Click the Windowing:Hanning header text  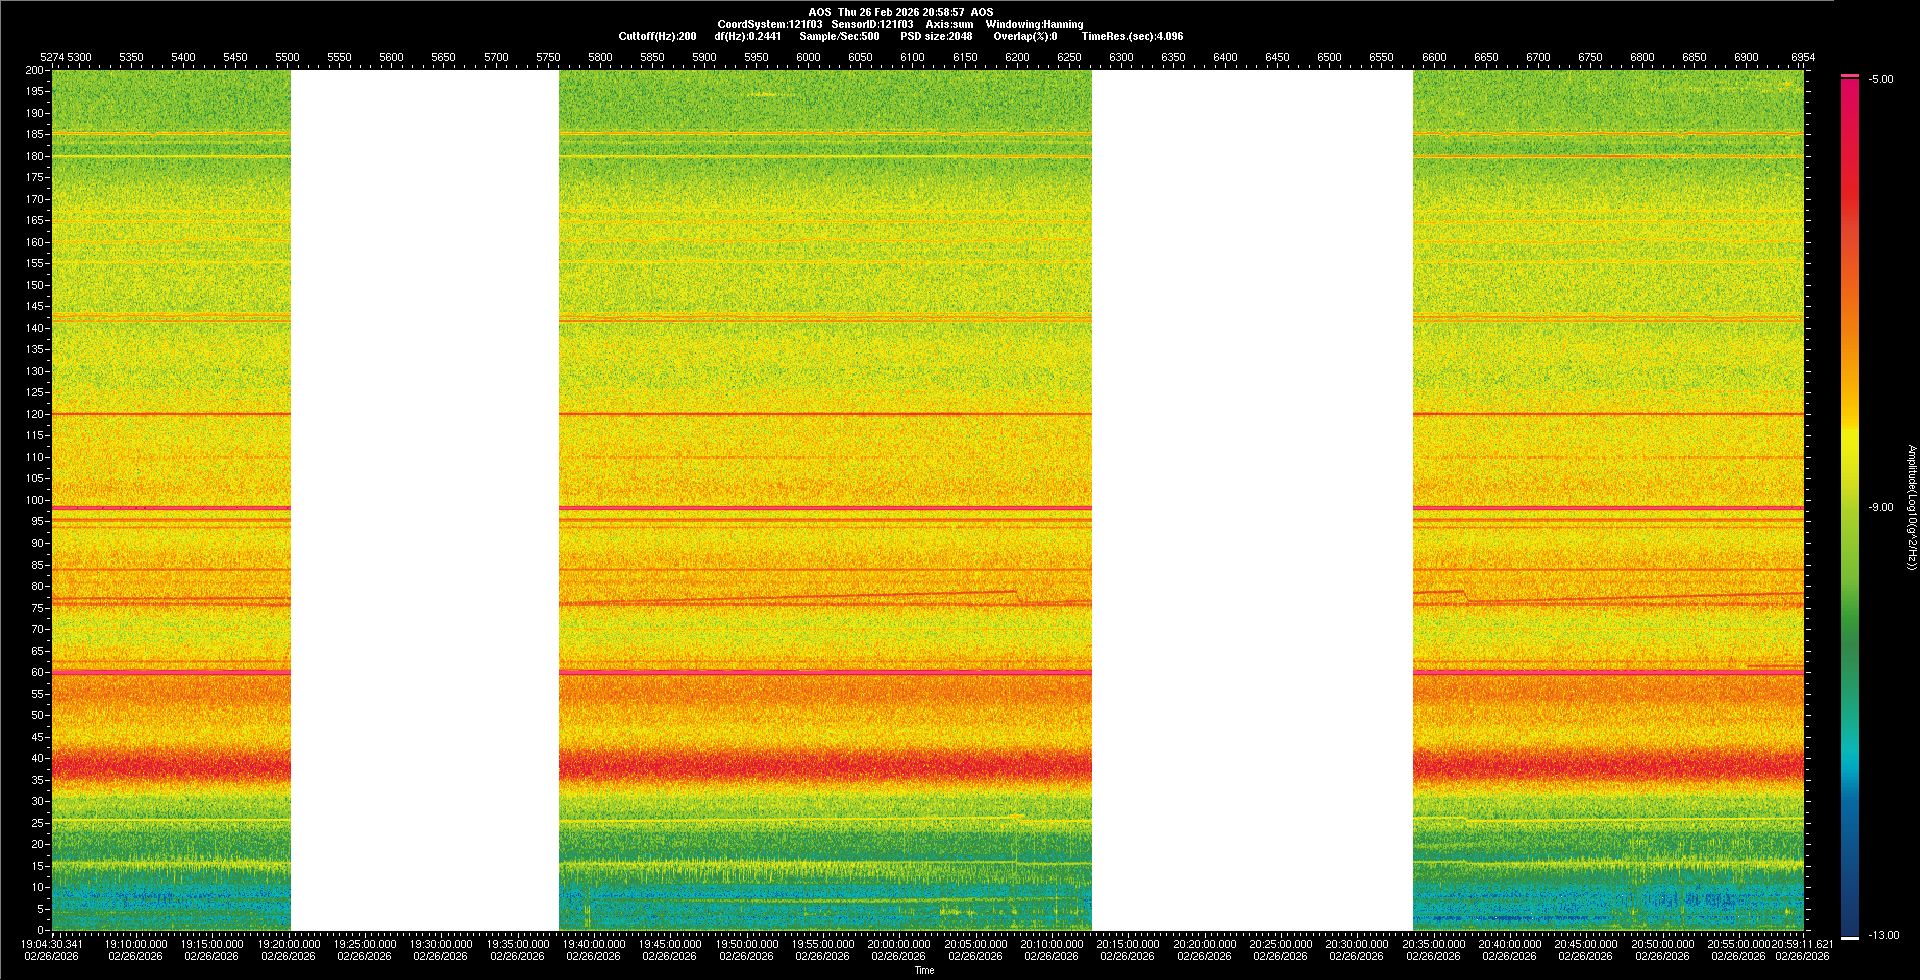(x=1034, y=24)
